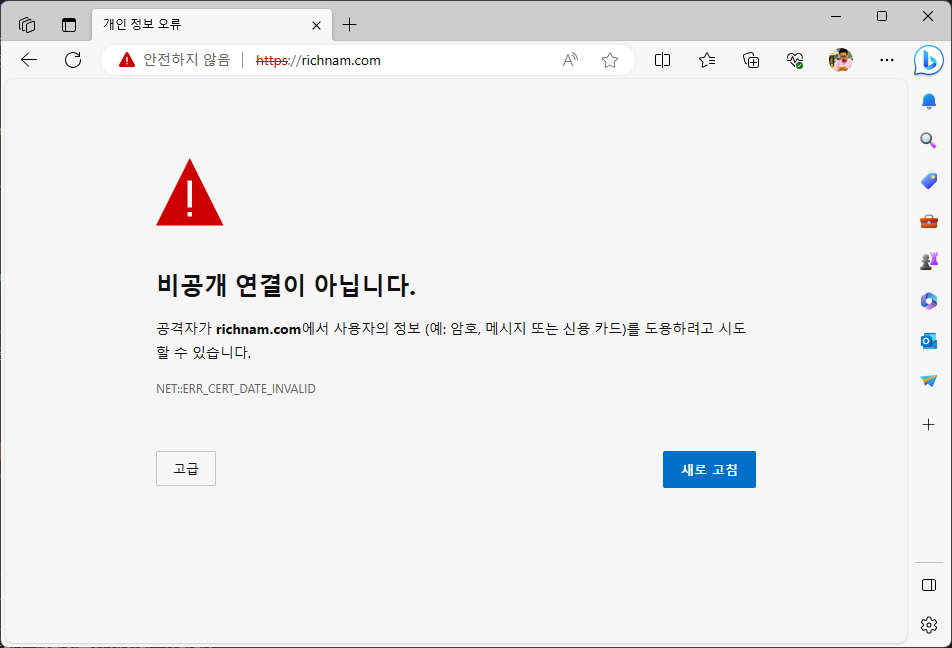Reload page with the refresh icon

point(73,60)
